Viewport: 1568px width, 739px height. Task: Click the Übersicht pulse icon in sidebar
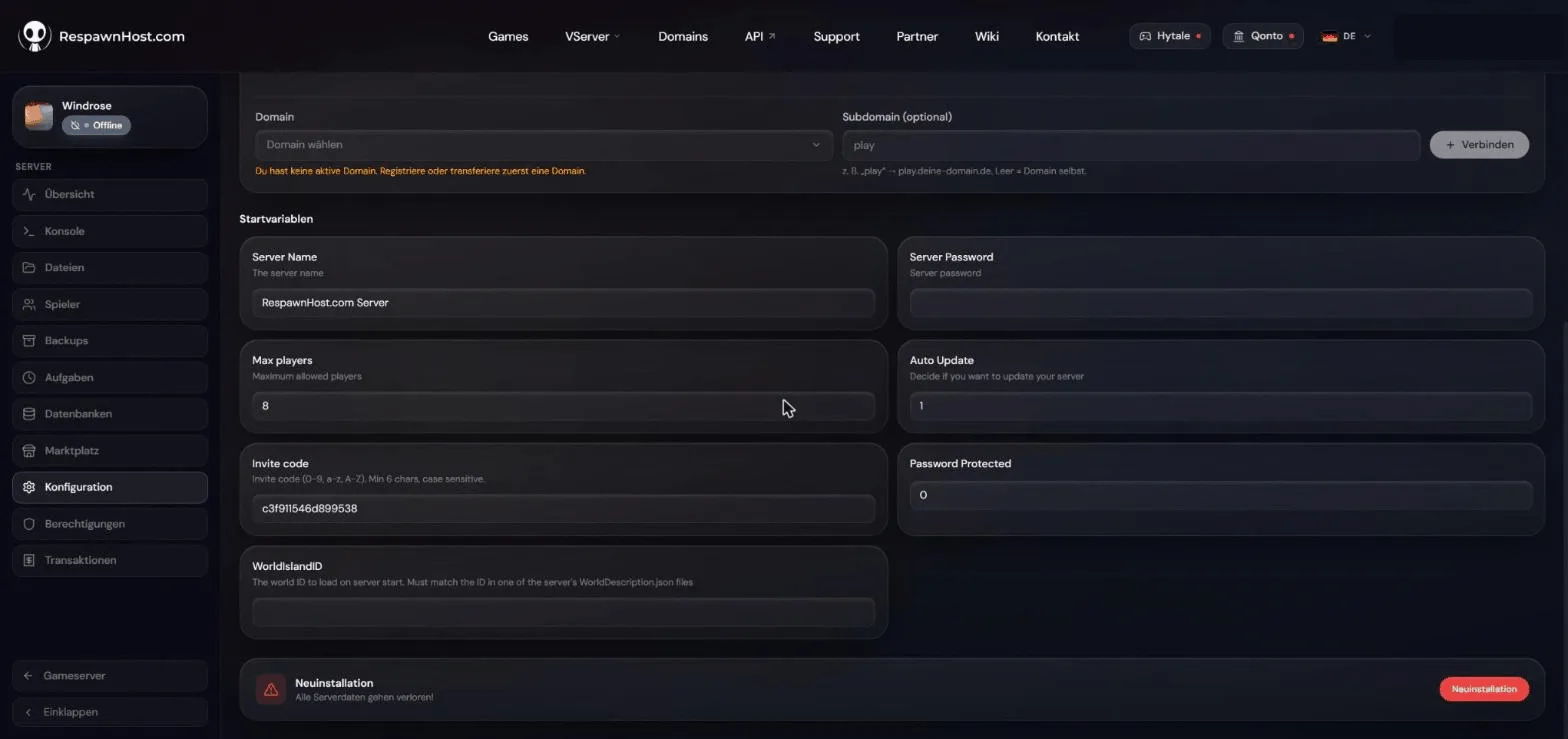pyautogui.click(x=29, y=194)
